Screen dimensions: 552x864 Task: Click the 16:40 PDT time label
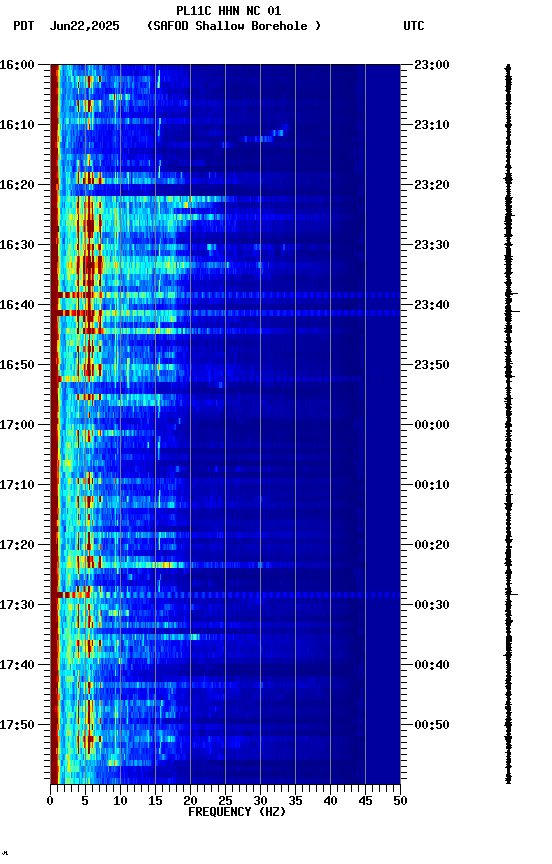pos(17,305)
